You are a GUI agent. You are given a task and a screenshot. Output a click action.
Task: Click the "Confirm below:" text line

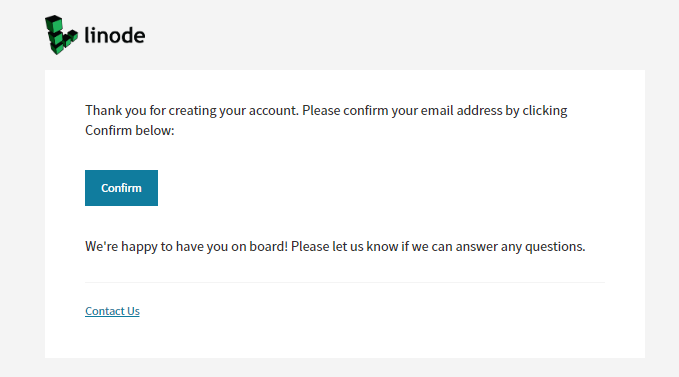tap(129, 130)
